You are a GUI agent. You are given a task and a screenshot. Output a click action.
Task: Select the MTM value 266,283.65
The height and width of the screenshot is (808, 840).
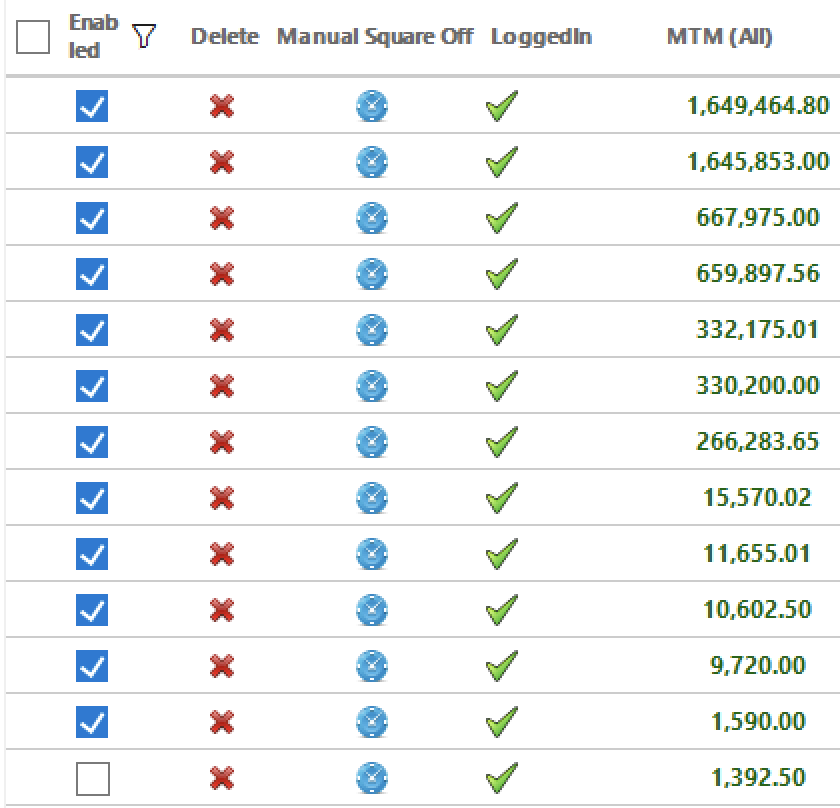[x=757, y=442]
